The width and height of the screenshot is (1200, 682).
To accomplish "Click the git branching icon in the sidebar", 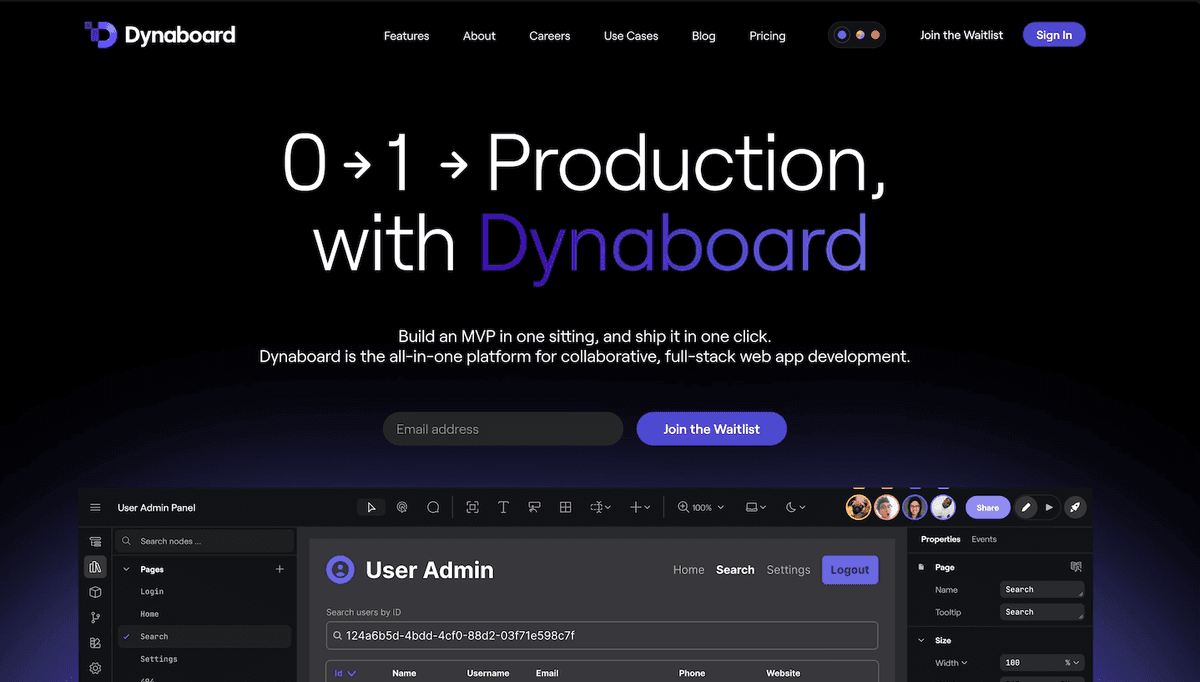I will pos(95,617).
